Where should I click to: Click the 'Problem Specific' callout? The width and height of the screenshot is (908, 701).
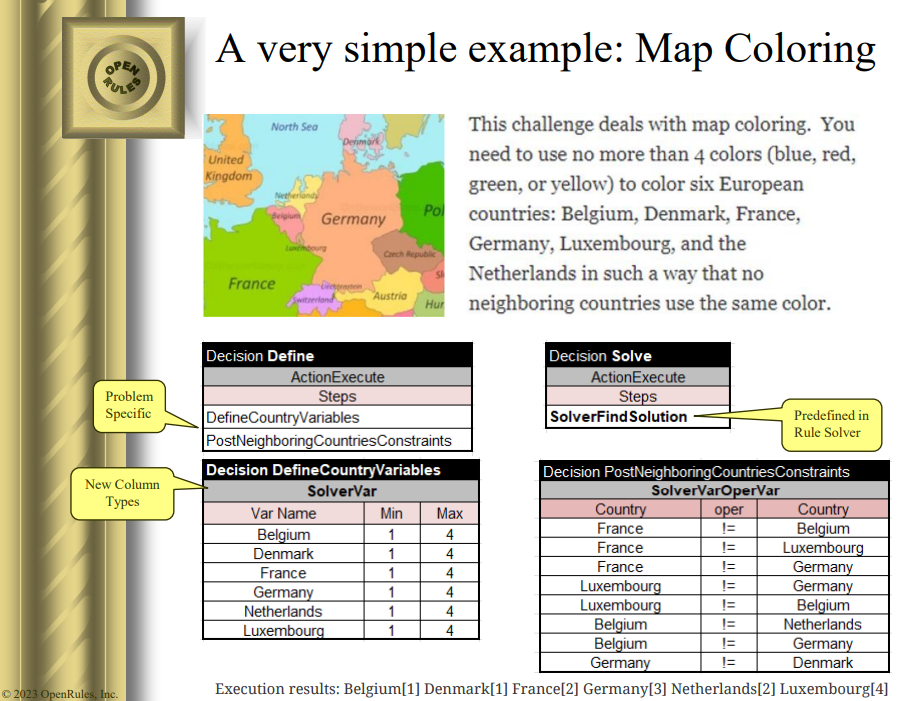click(128, 405)
